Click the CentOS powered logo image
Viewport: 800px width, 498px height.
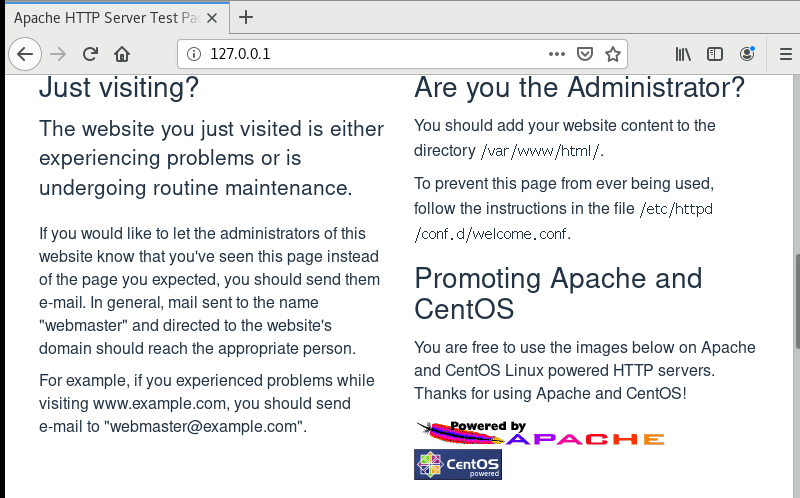point(458,464)
